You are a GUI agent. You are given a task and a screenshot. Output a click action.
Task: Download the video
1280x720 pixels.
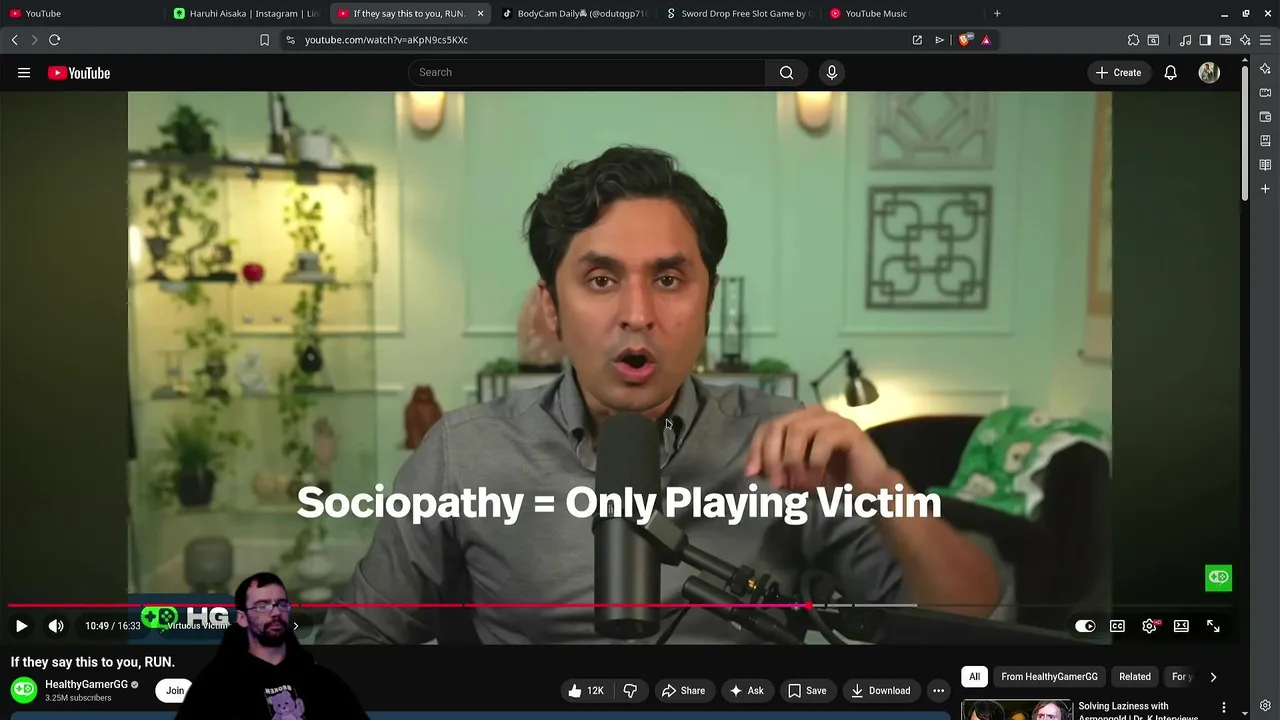(880, 691)
